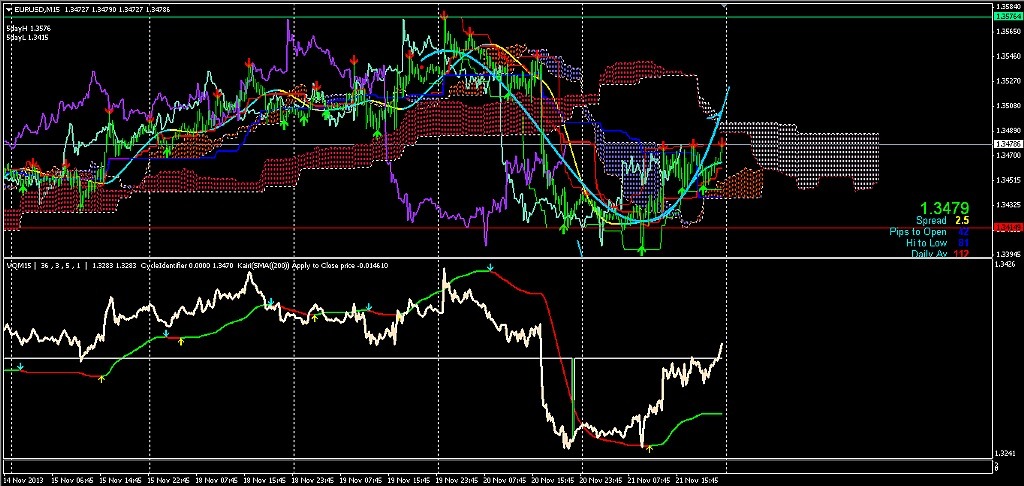Click the 1.35460 price axis label
1024x486 pixels.
point(1007,56)
